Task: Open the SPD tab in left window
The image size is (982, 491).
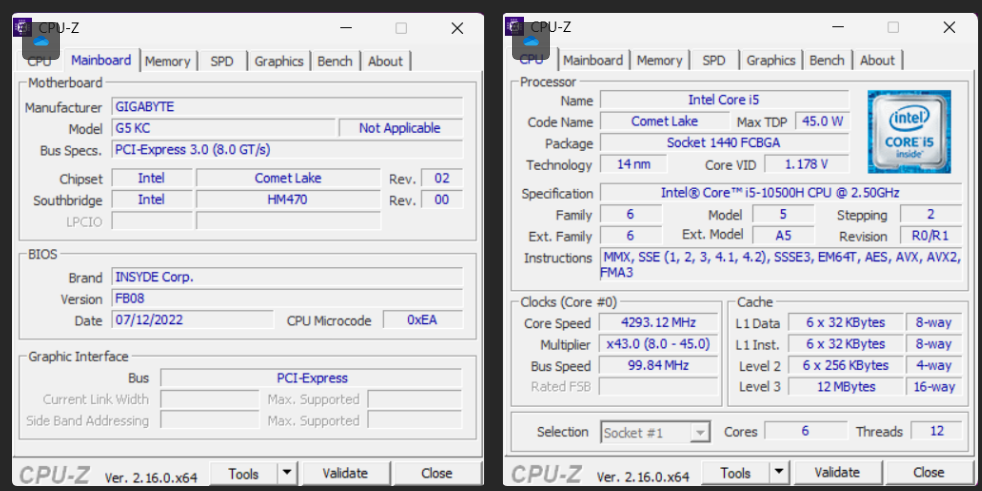Action: click(x=222, y=61)
